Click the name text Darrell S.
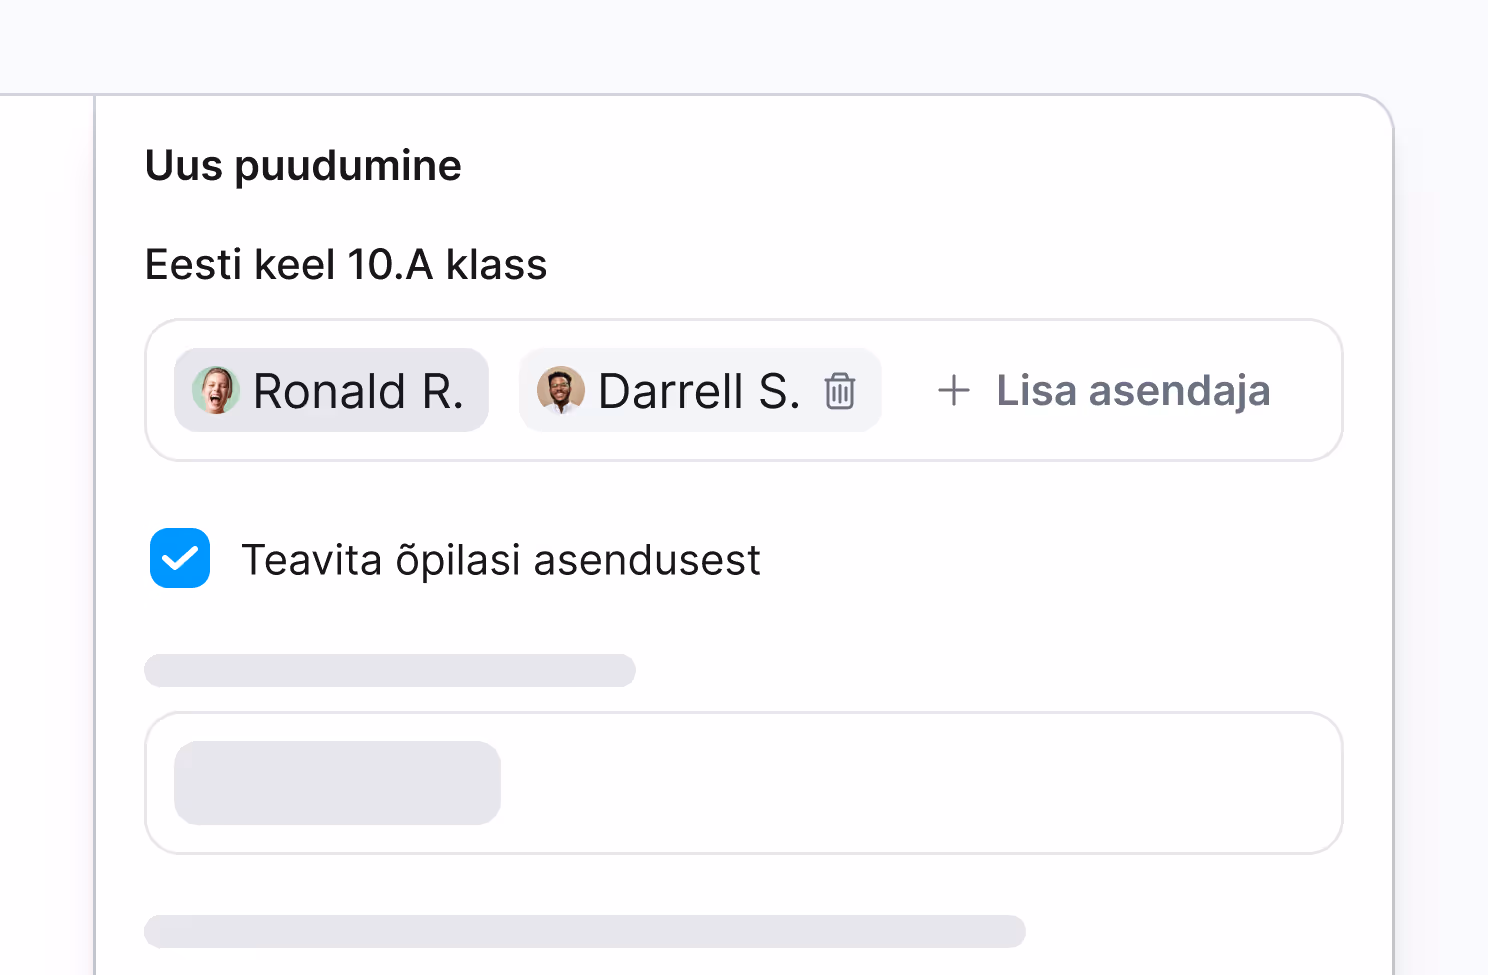 pos(698,391)
